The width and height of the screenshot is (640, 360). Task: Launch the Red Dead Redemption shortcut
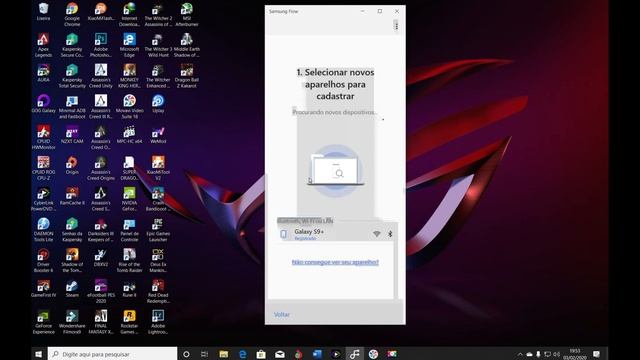point(158,291)
